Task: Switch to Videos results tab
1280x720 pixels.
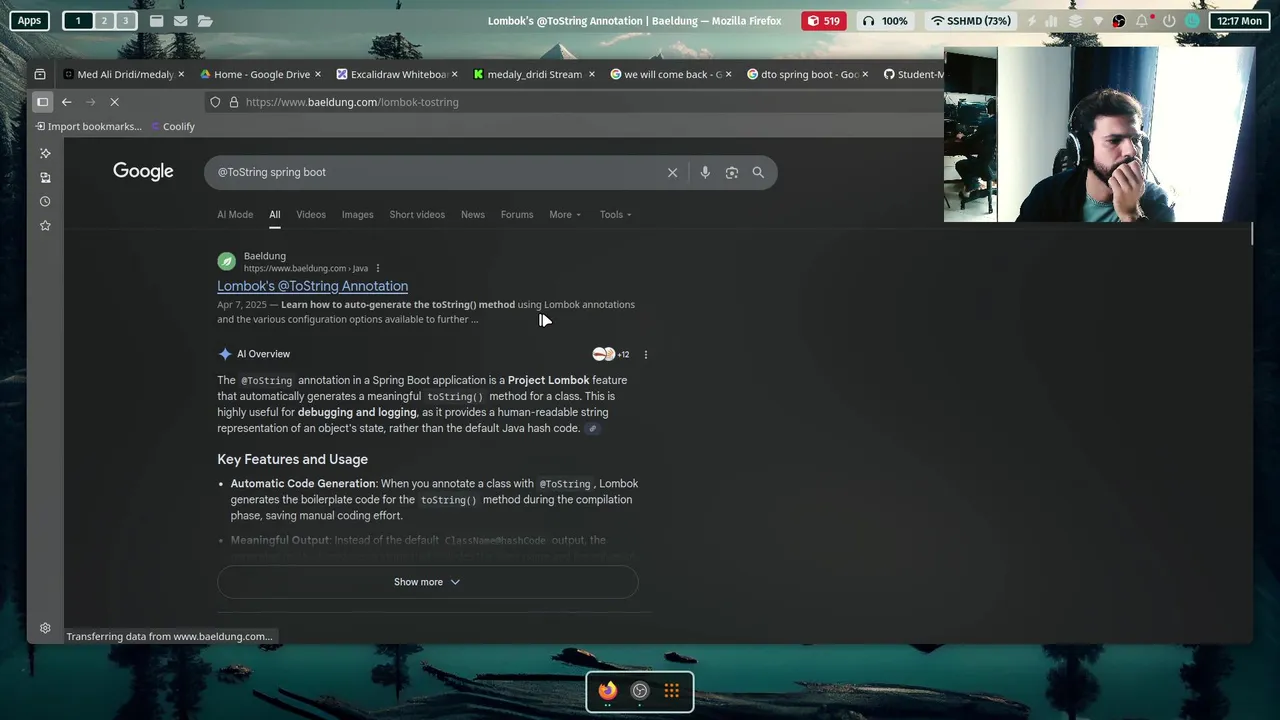Action: [311, 214]
